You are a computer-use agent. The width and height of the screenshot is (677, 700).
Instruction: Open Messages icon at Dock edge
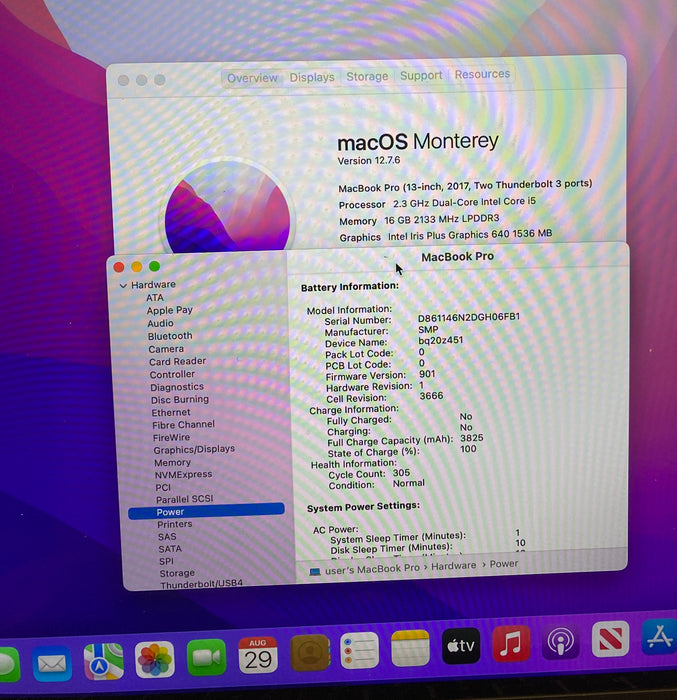[9, 665]
